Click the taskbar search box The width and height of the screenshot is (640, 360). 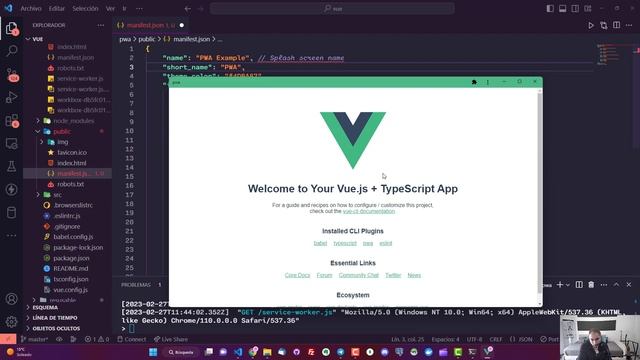[x=181, y=352]
